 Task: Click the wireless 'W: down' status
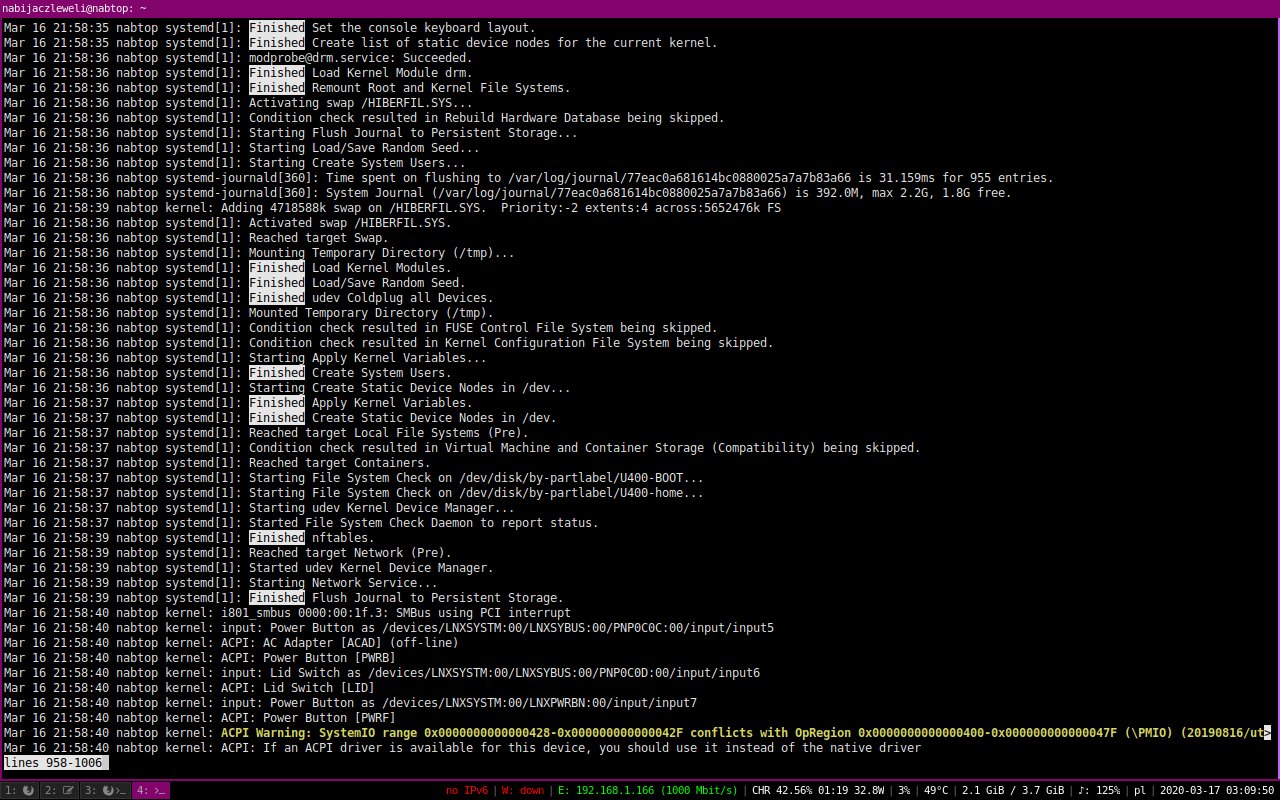523,790
